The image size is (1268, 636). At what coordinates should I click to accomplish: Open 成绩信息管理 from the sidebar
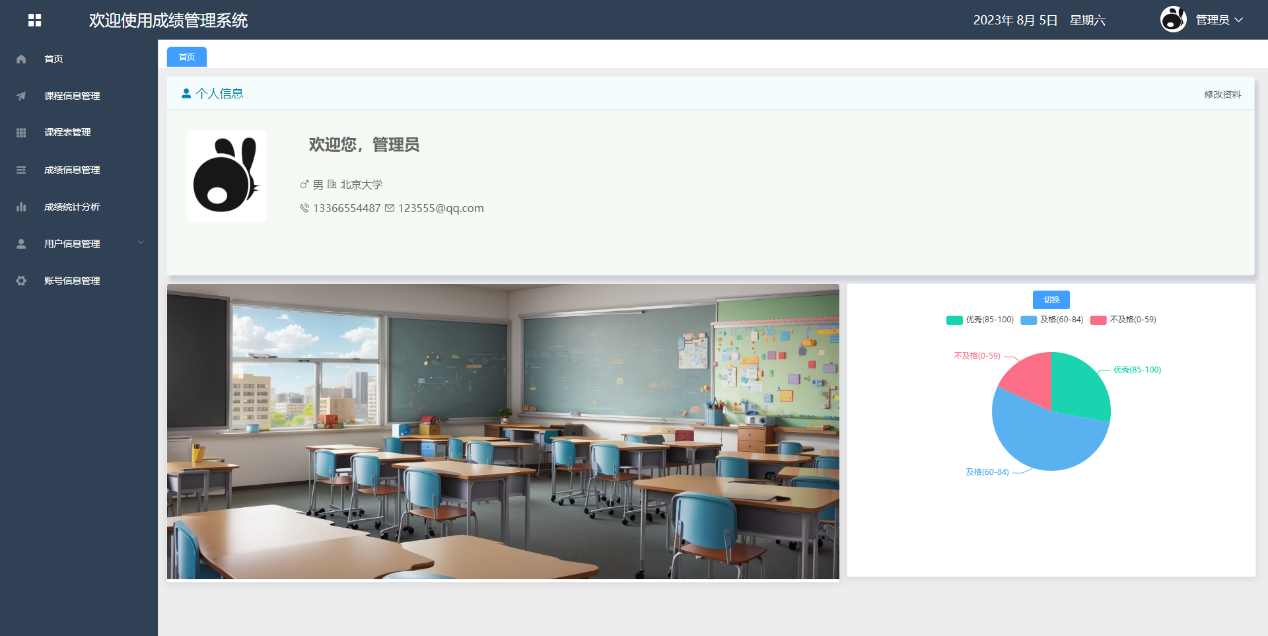point(79,170)
